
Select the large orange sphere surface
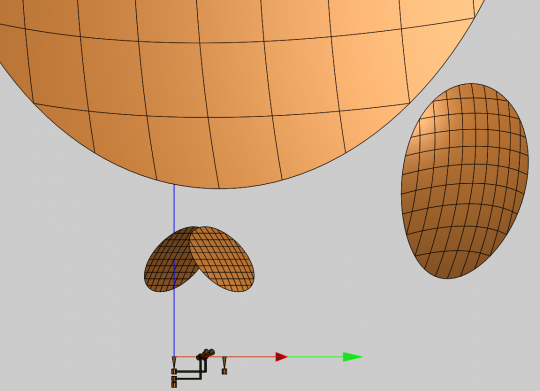pyautogui.click(x=241, y=86)
